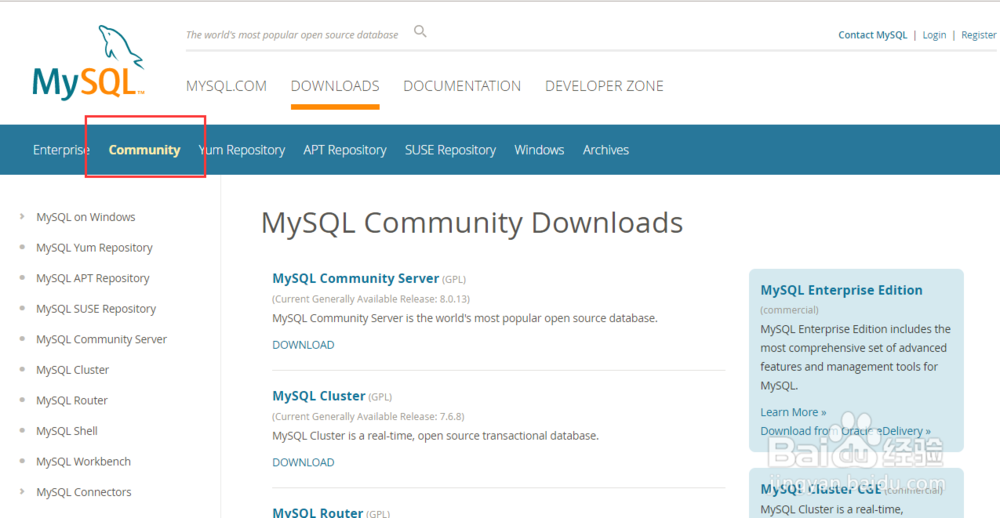The width and height of the screenshot is (1000, 518).
Task: Click Download from Oracle eDelivery link
Action: tap(846, 431)
